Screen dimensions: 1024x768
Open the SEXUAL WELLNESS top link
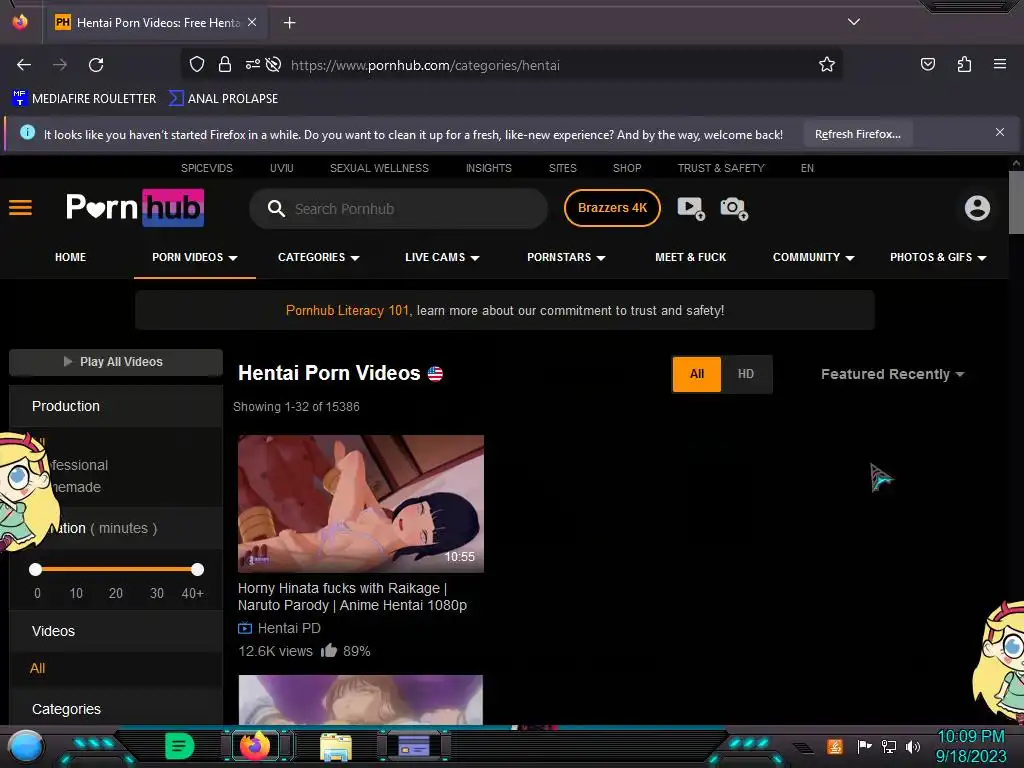click(x=379, y=168)
